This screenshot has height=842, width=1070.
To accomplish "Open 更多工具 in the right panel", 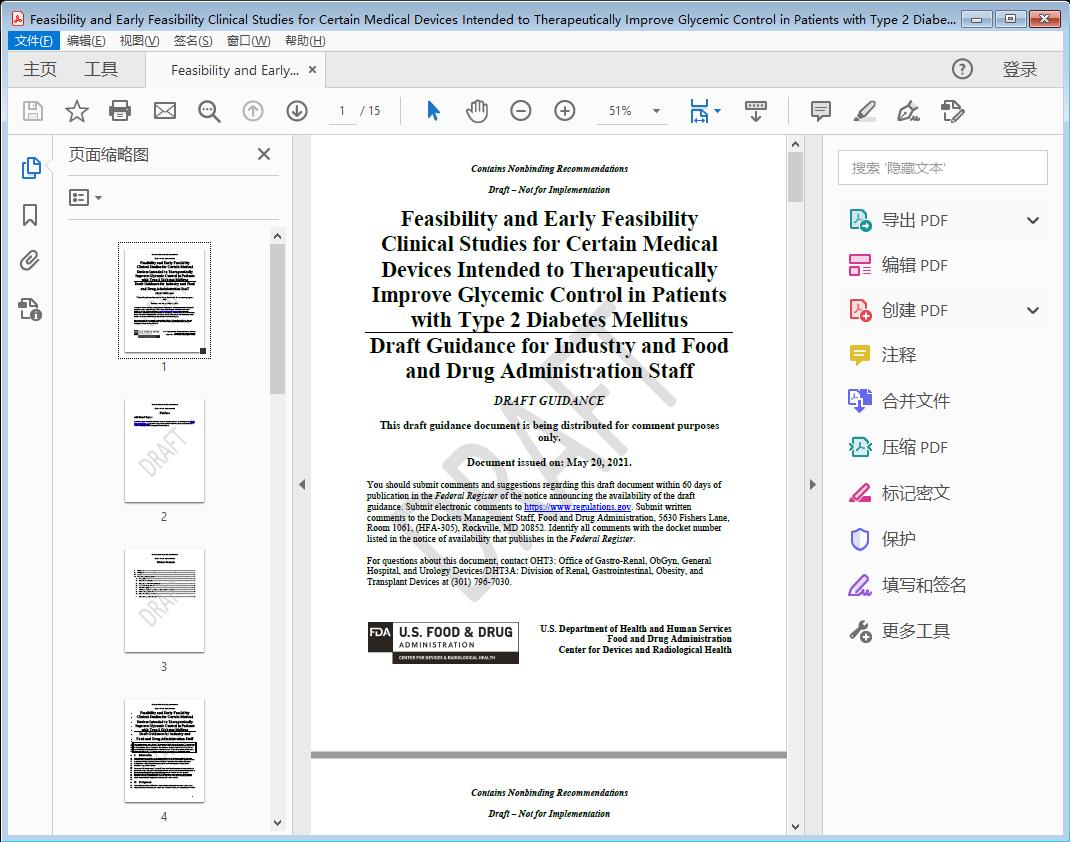I will [916, 631].
